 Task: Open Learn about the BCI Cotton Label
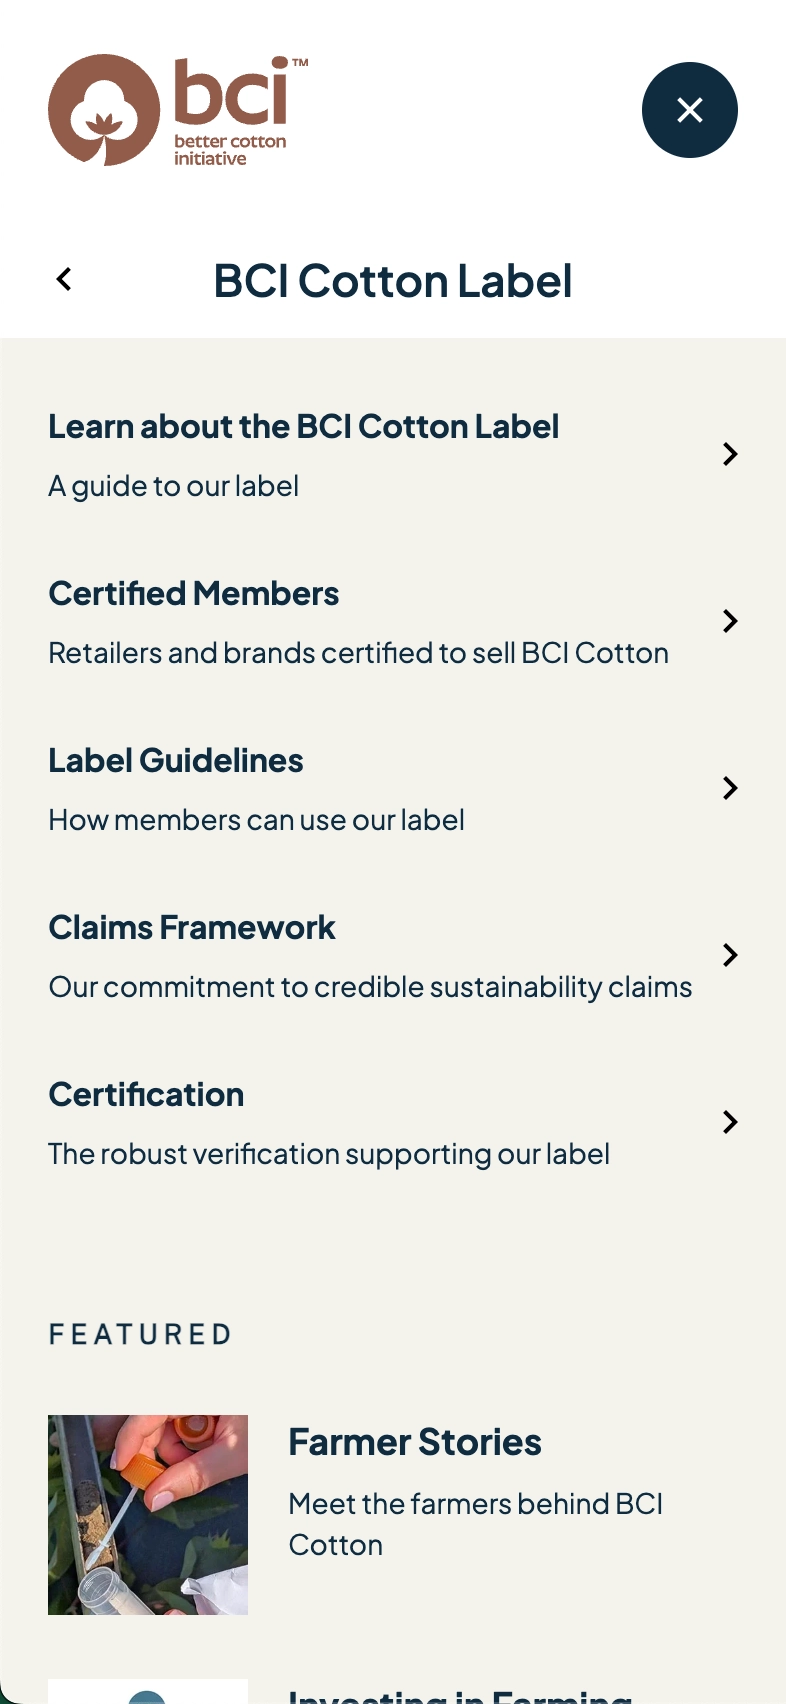pos(303,427)
